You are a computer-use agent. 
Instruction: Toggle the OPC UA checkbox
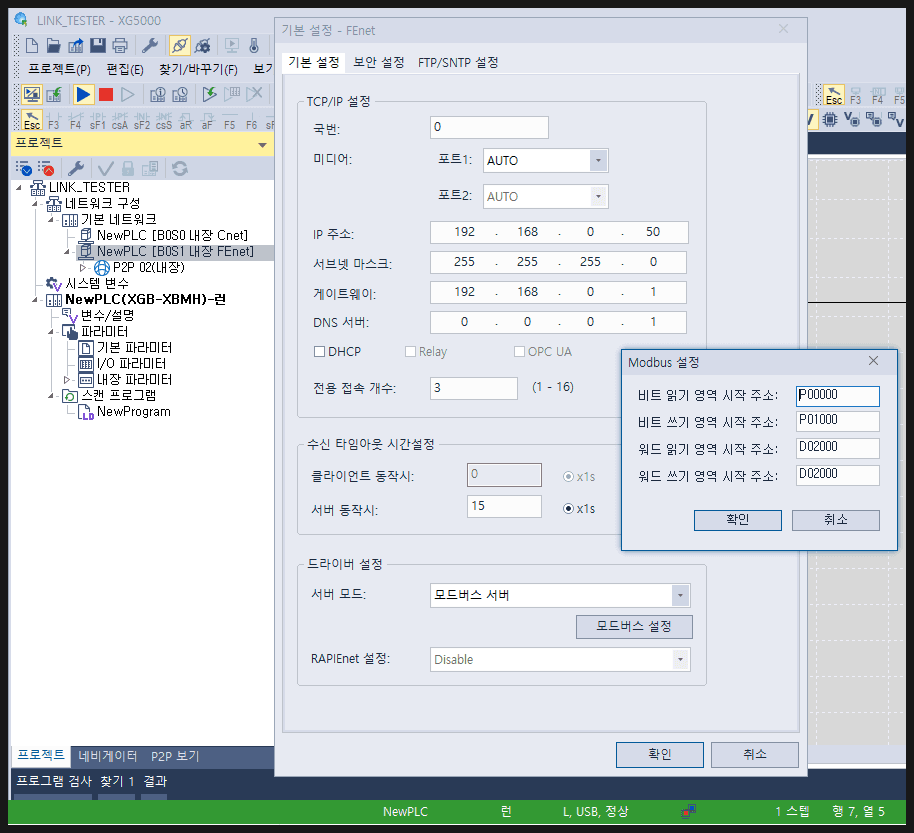coord(519,352)
